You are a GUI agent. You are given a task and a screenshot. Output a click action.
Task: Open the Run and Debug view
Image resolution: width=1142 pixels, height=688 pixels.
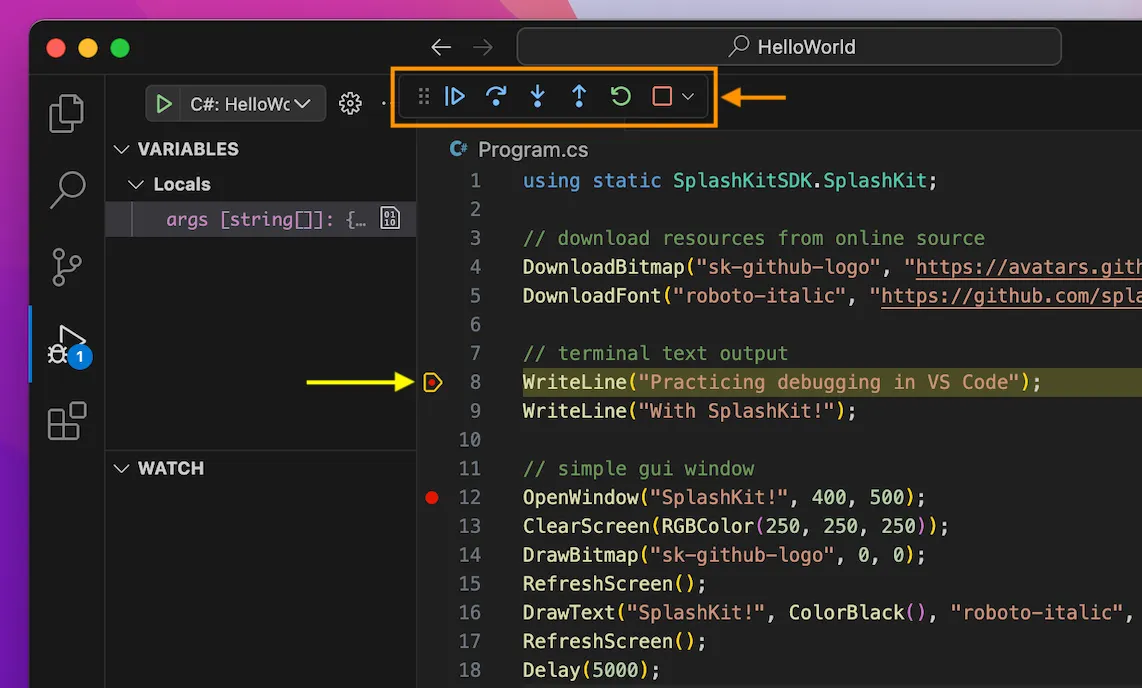[66, 344]
